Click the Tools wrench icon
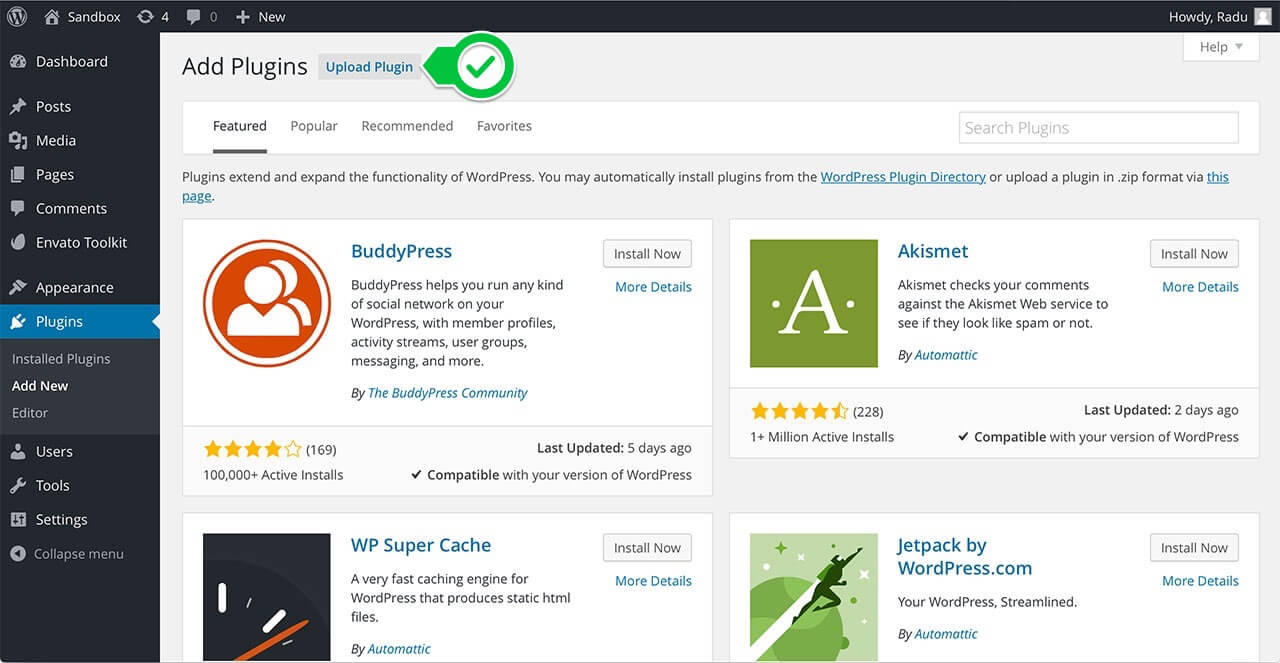 18,485
